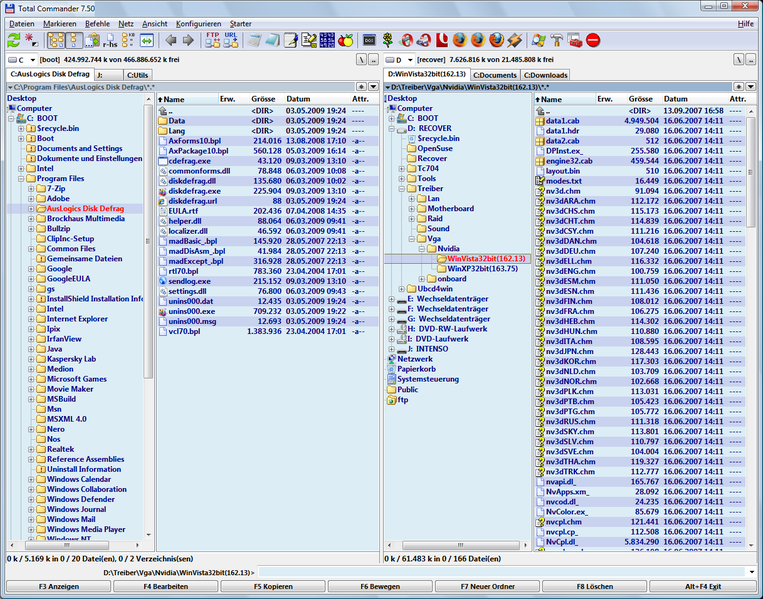Go forward with the right arrow icon
This screenshot has width=763, height=599.
(188, 40)
